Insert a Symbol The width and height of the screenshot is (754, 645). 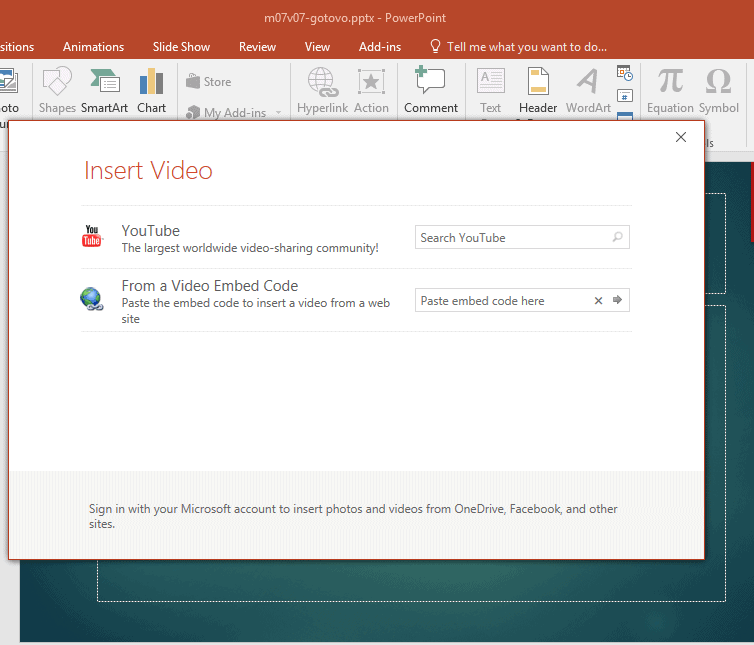click(x=718, y=90)
